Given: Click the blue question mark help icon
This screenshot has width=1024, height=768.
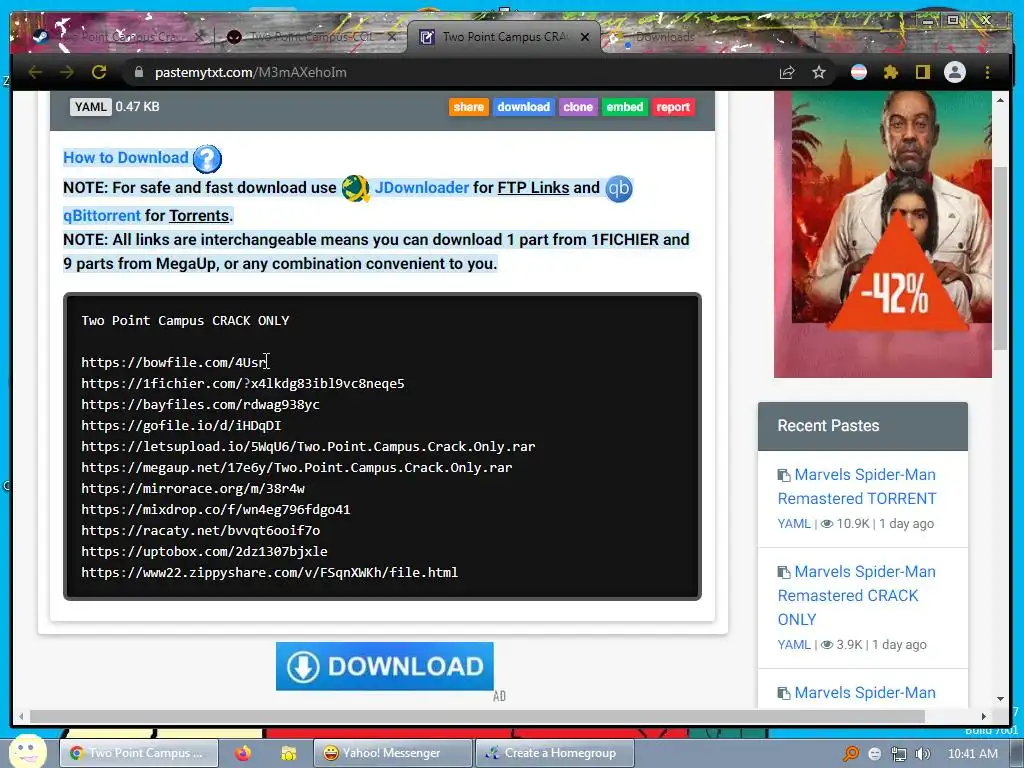Looking at the screenshot, I should pos(208,159).
